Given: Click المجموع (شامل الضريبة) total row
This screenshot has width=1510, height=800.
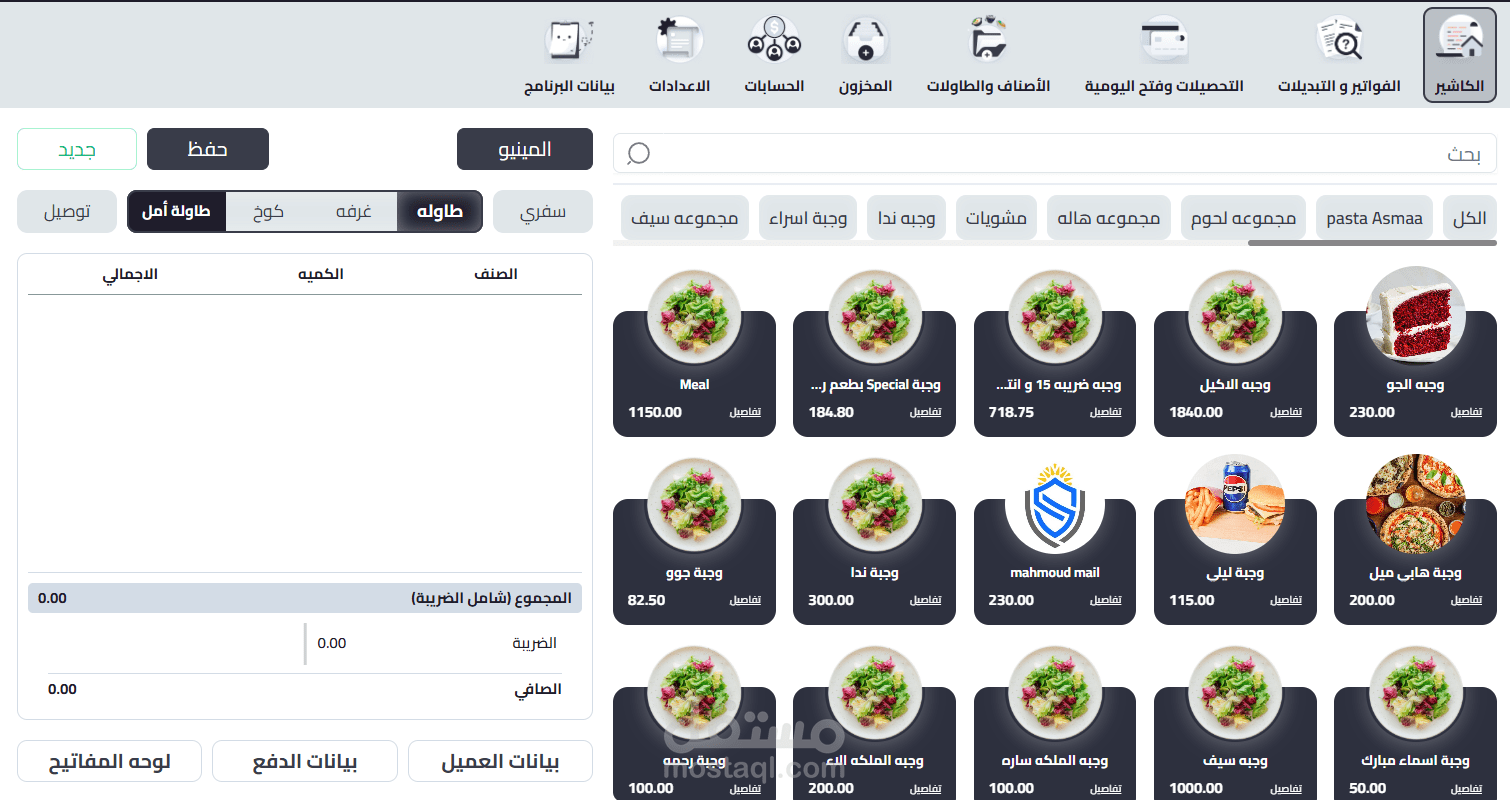Looking at the screenshot, I should (305, 598).
